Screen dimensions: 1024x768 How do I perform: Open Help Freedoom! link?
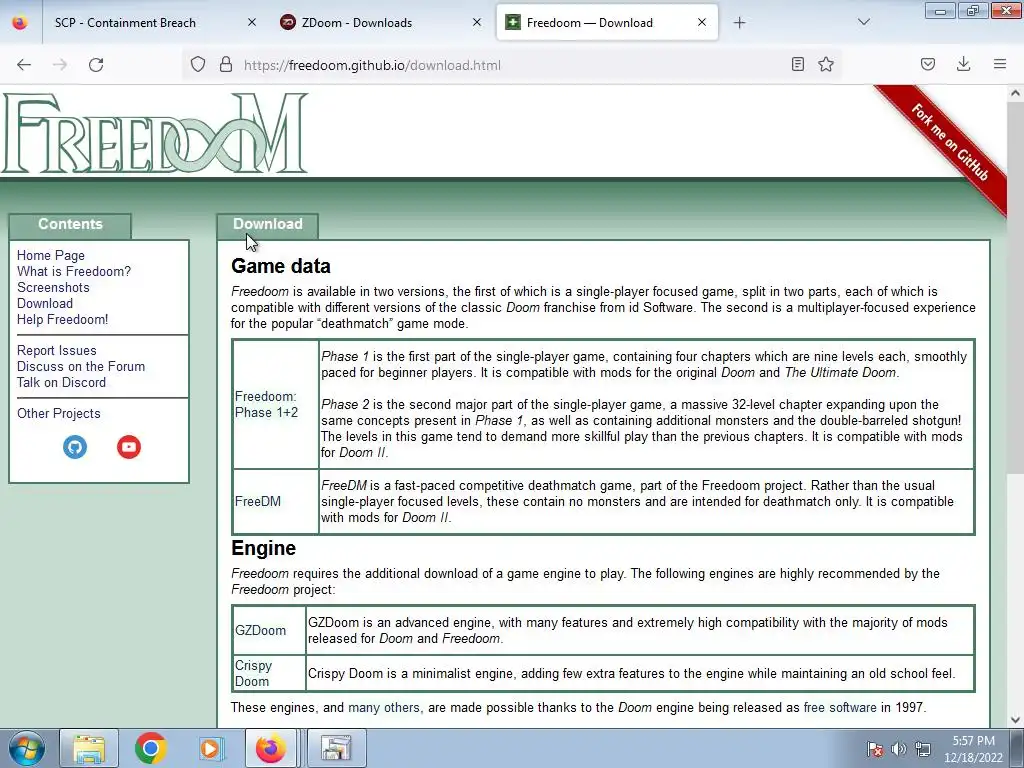coord(63,319)
